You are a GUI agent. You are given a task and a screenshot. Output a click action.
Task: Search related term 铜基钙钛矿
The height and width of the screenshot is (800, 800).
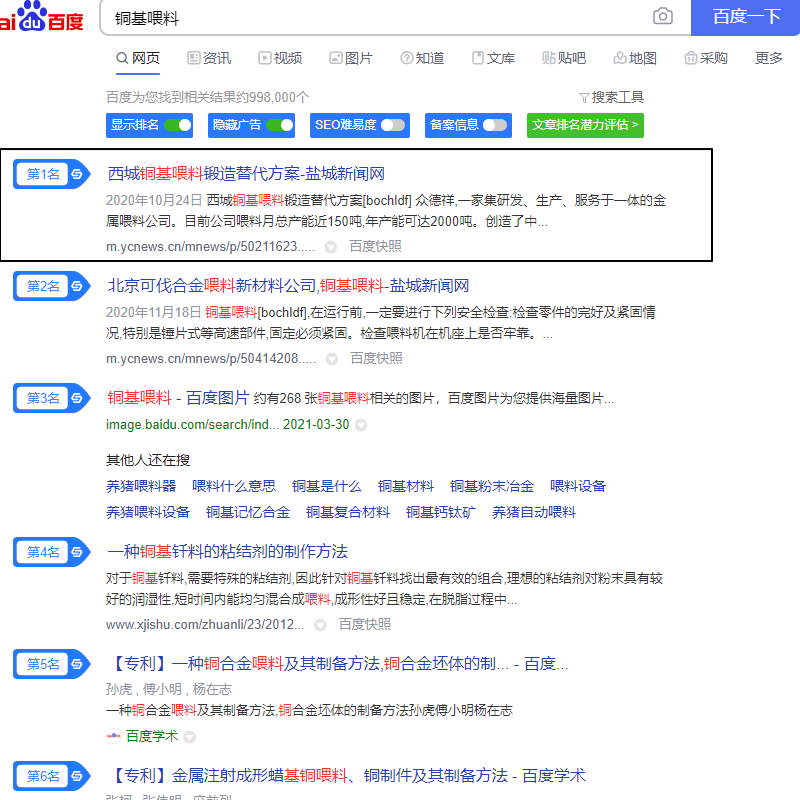pos(441,512)
